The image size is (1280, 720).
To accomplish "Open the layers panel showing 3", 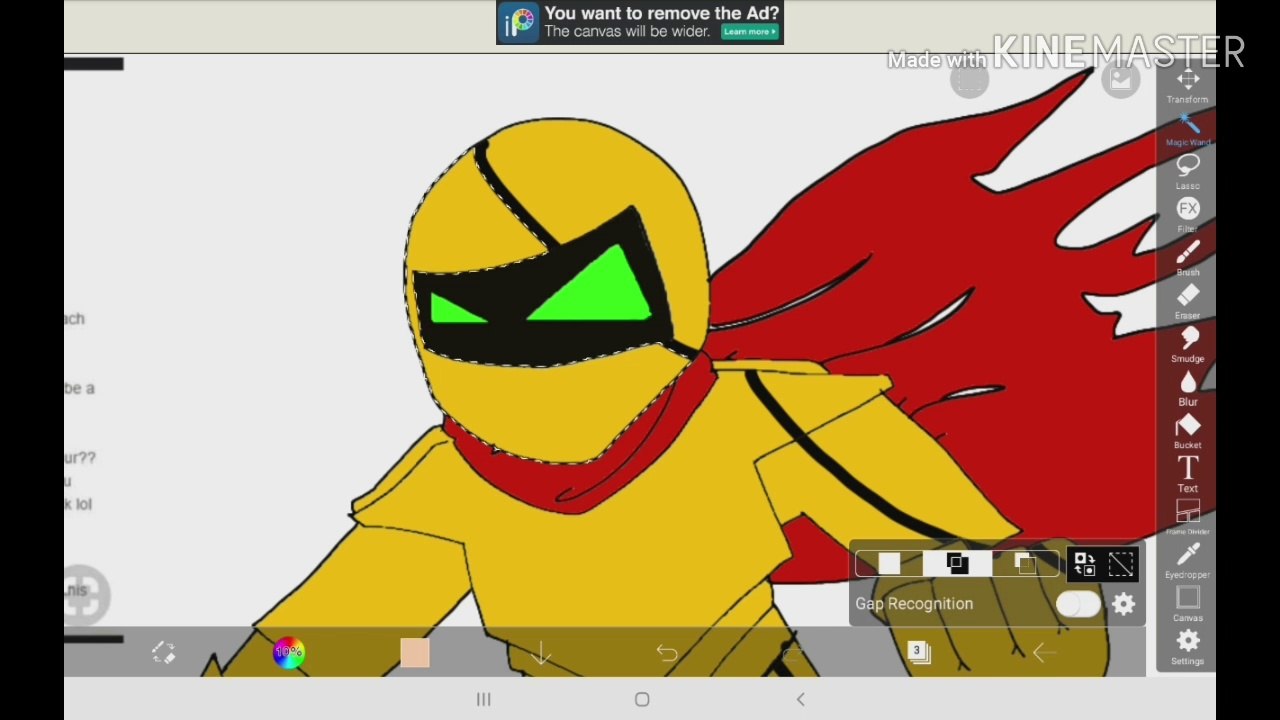I will 918,653.
